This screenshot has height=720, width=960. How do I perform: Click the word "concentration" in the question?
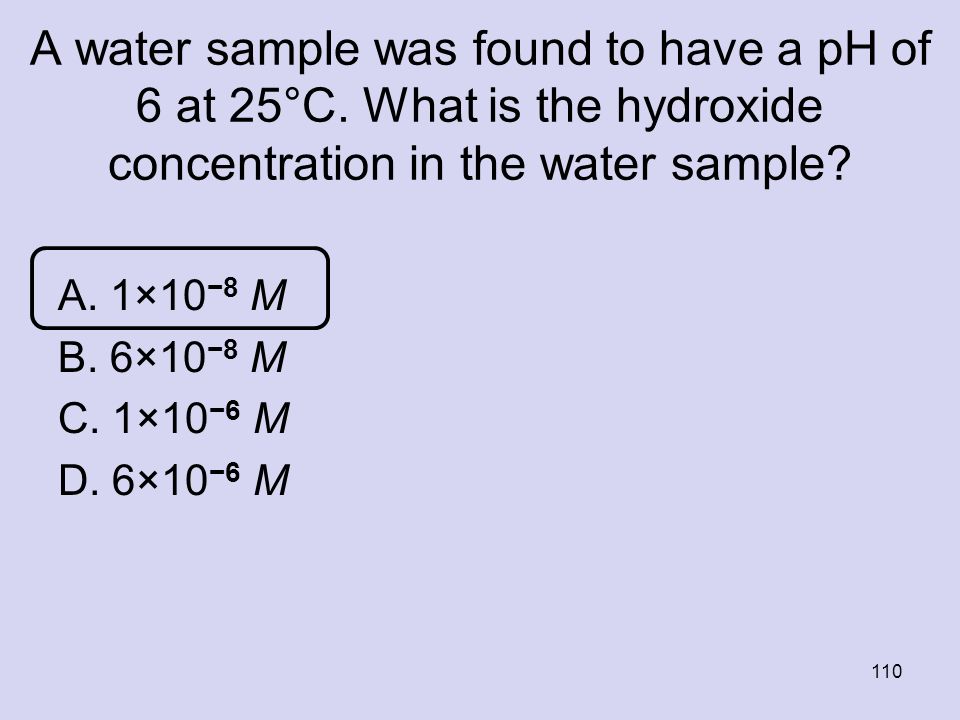coord(251,163)
